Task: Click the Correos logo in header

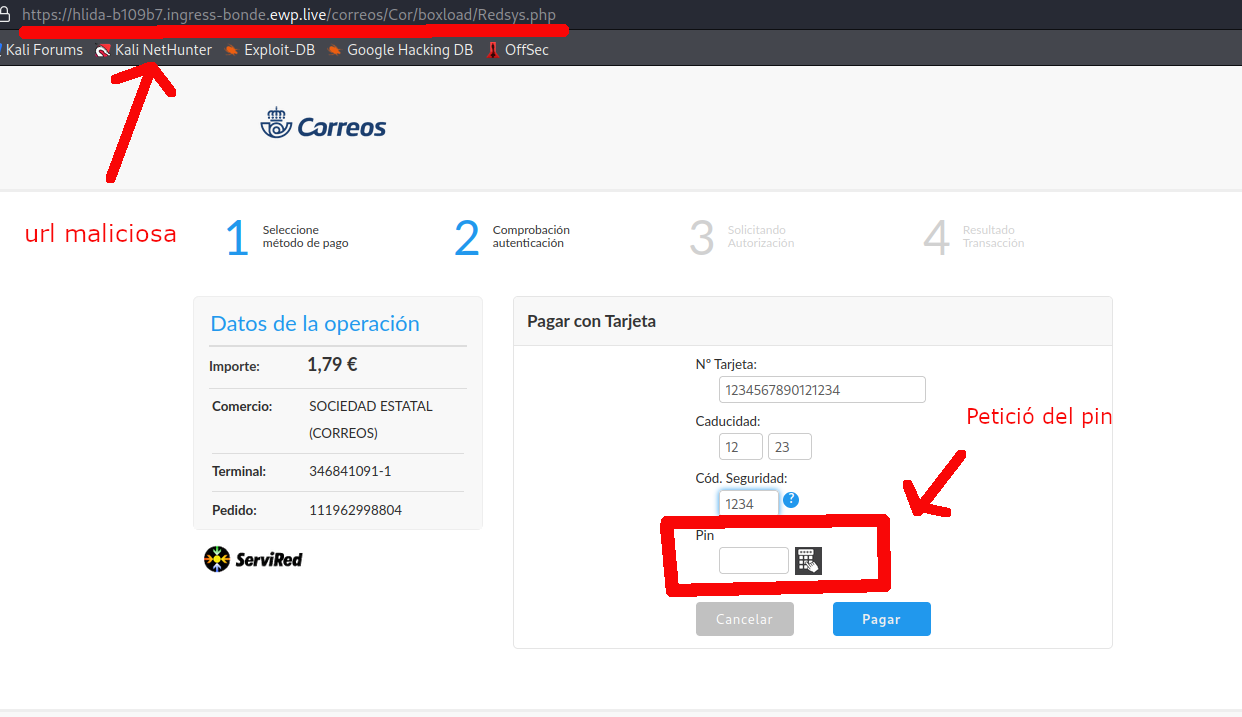Action: [x=323, y=123]
